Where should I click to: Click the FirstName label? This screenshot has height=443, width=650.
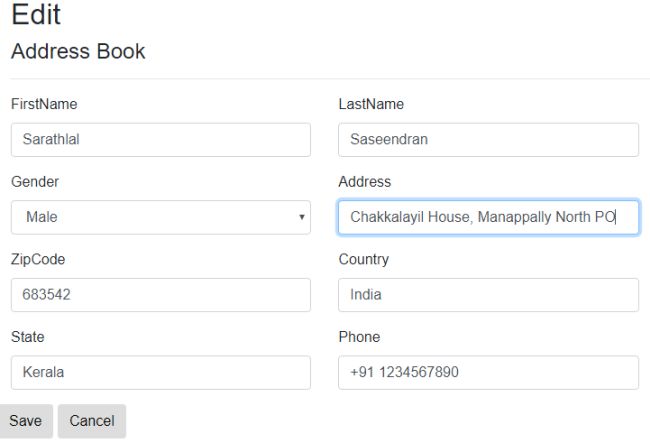point(44,104)
